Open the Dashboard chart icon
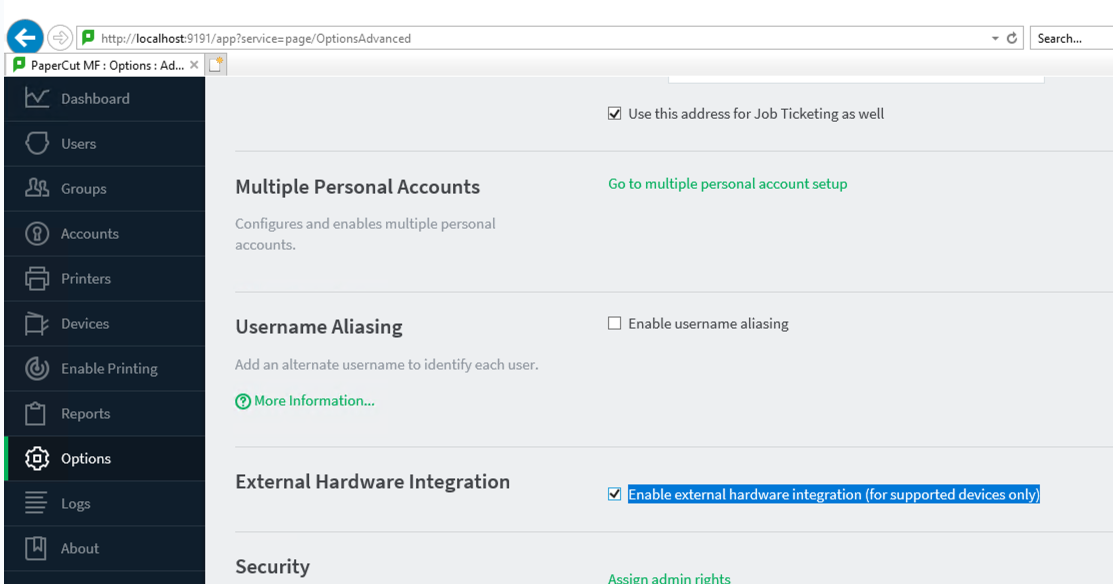 [37, 98]
